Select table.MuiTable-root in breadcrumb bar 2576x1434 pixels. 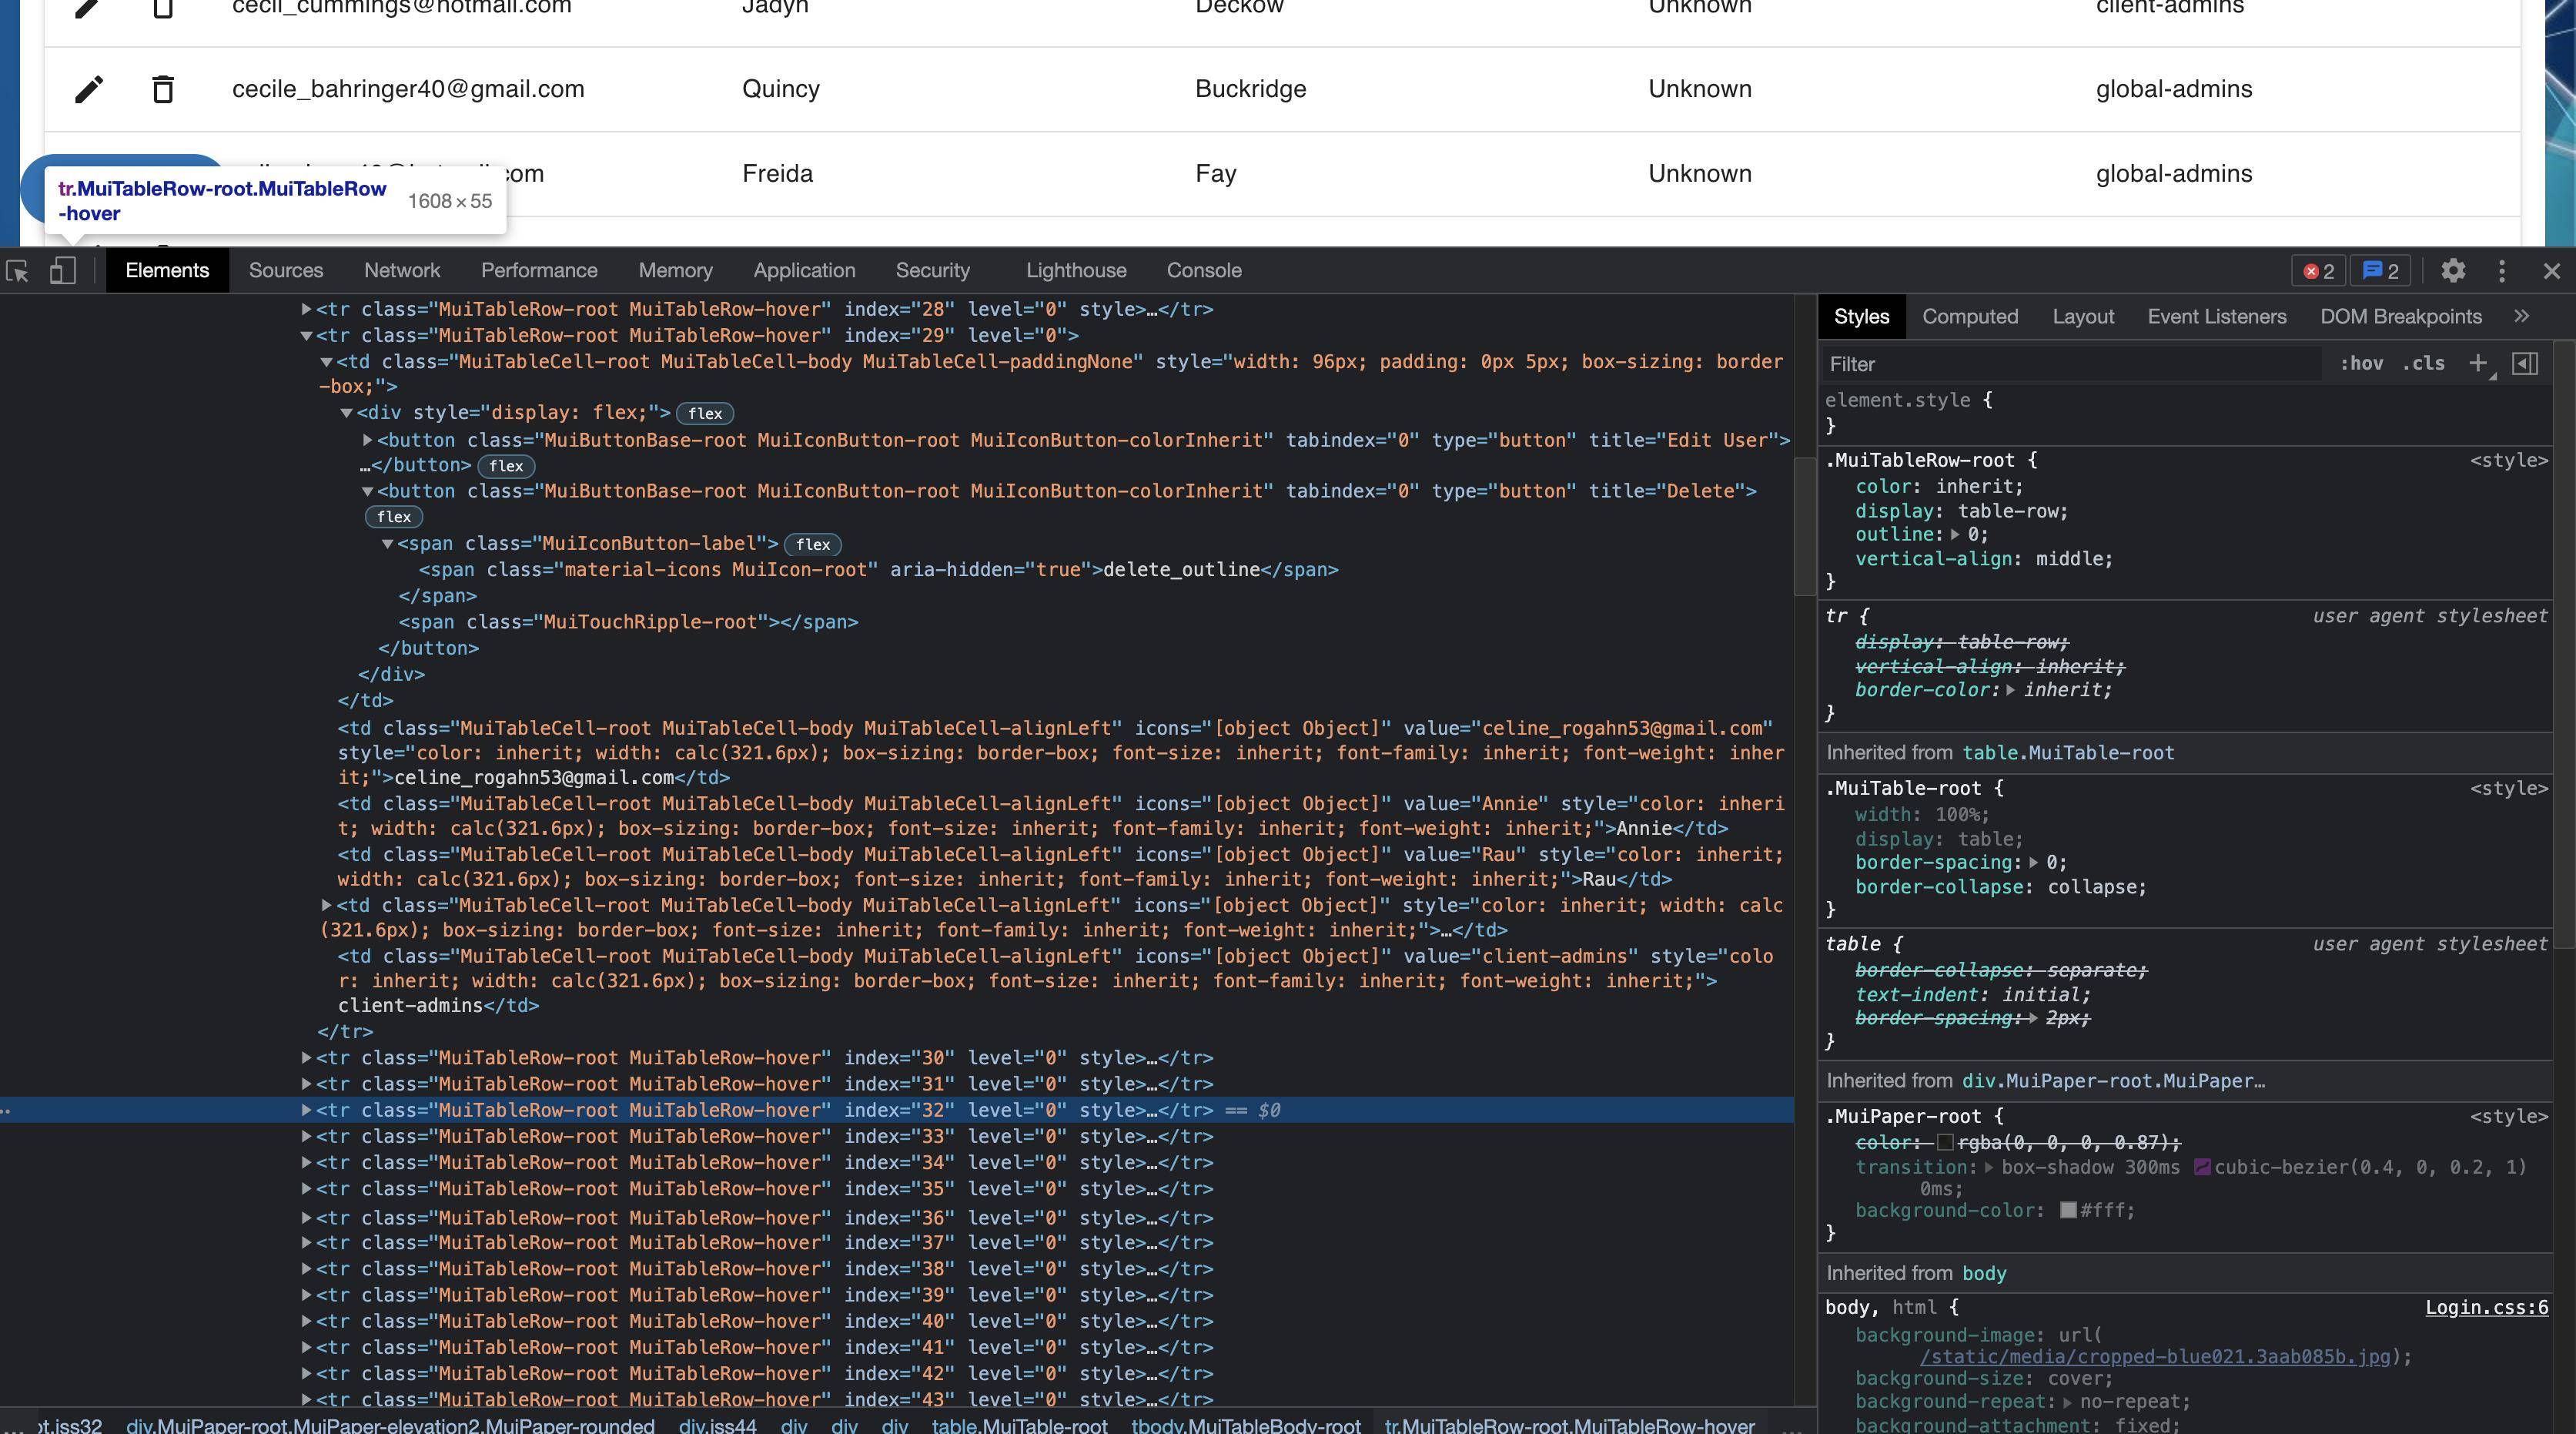(1019, 1425)
